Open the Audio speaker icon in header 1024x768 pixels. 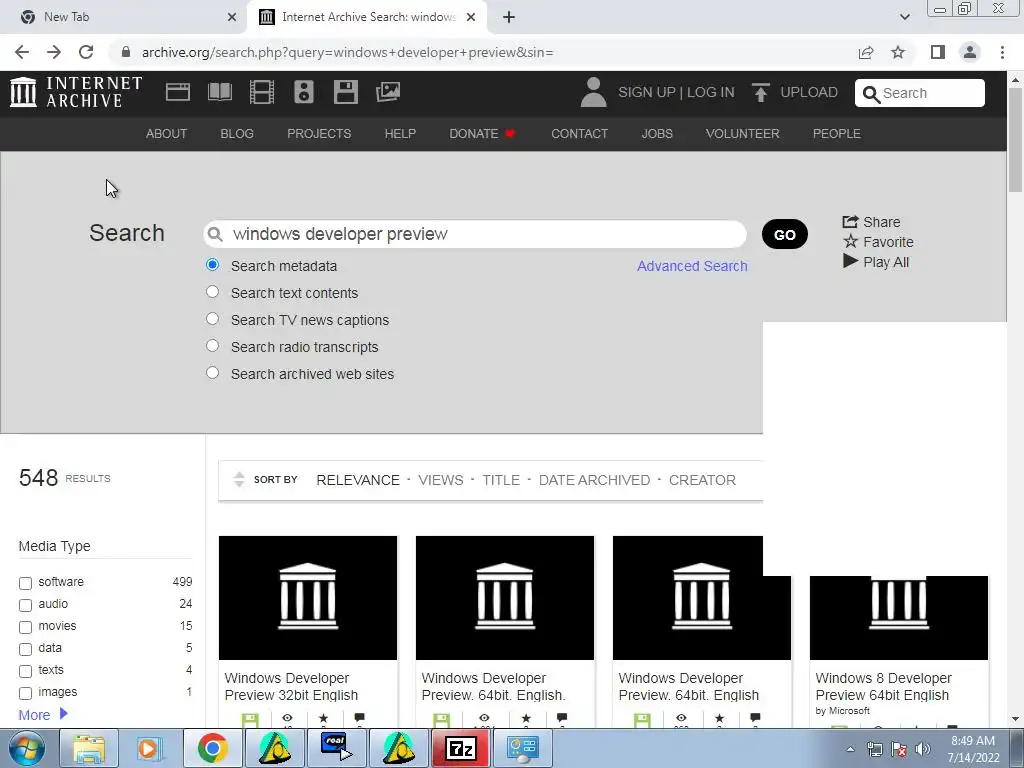304,92
